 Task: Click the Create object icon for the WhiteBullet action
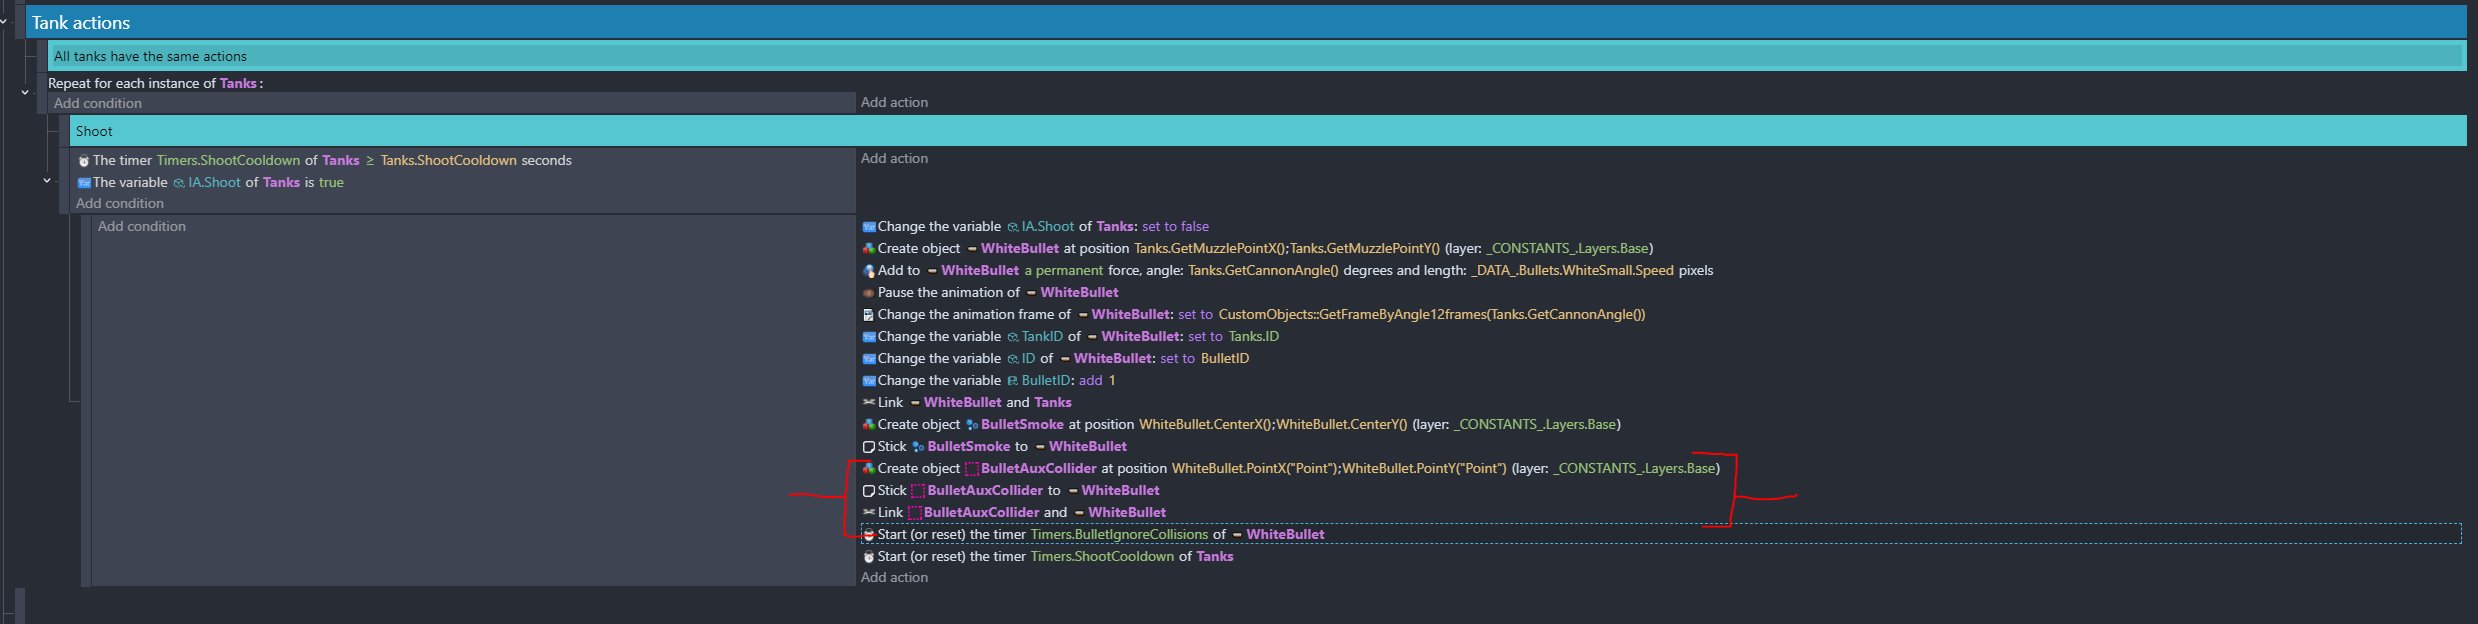pos(869,249)
